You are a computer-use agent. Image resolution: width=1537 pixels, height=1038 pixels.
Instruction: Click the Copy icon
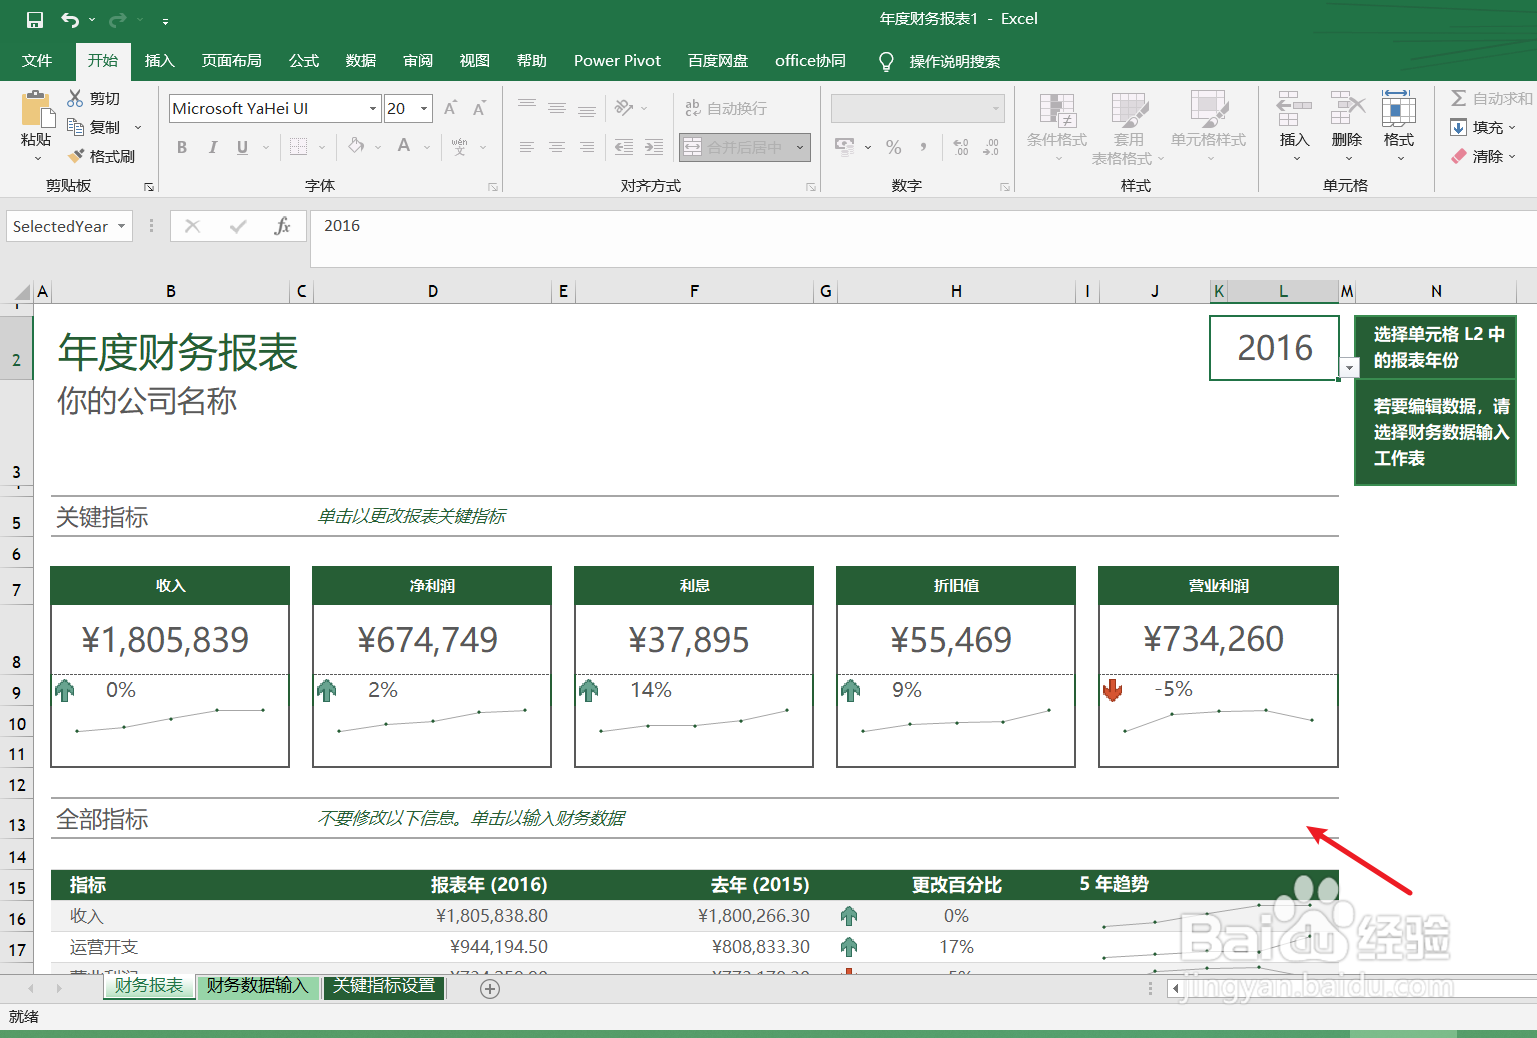75,127
